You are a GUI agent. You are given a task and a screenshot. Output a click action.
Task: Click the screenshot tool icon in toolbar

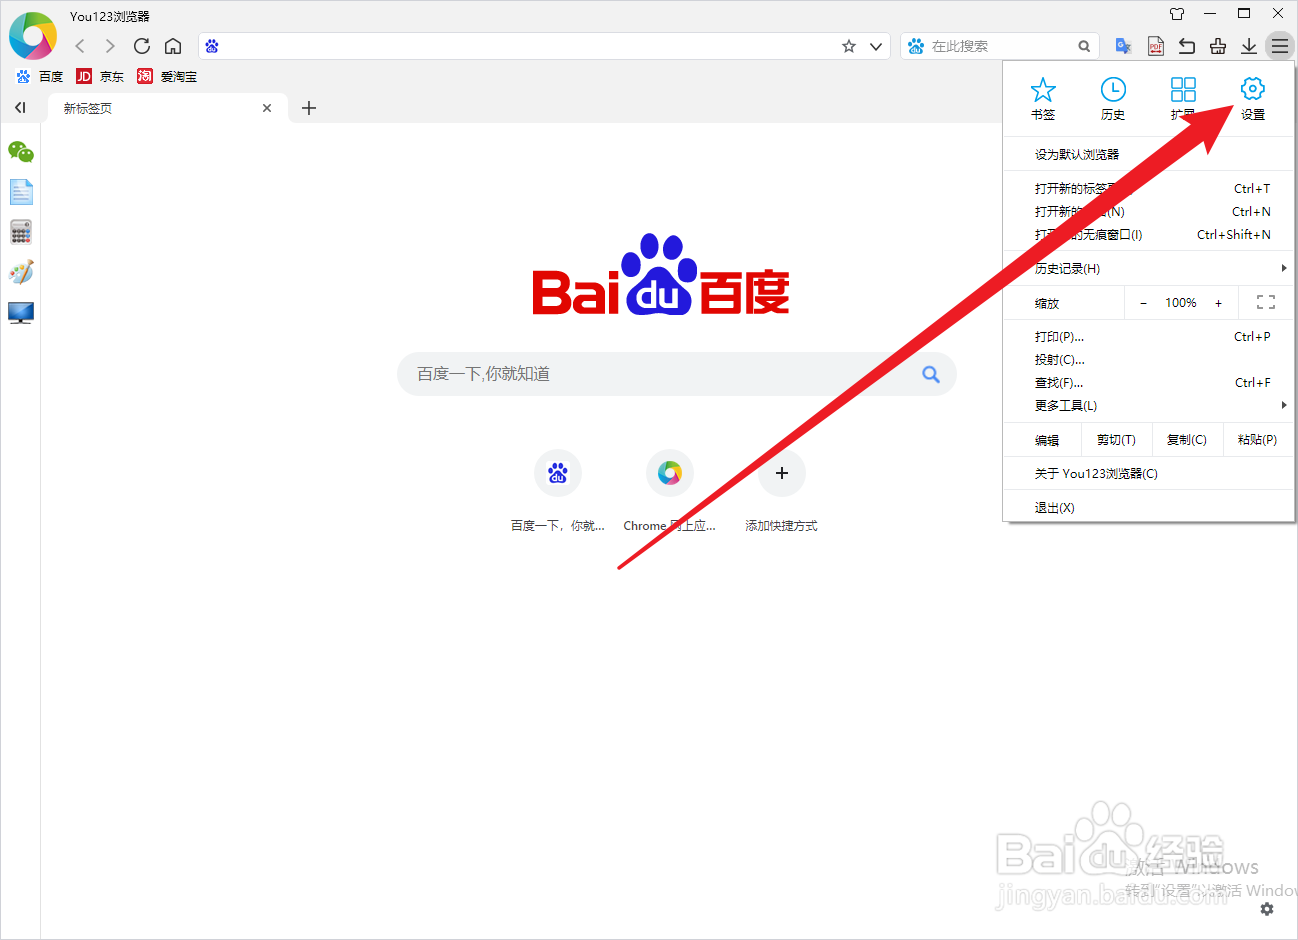click(1218, 46)
